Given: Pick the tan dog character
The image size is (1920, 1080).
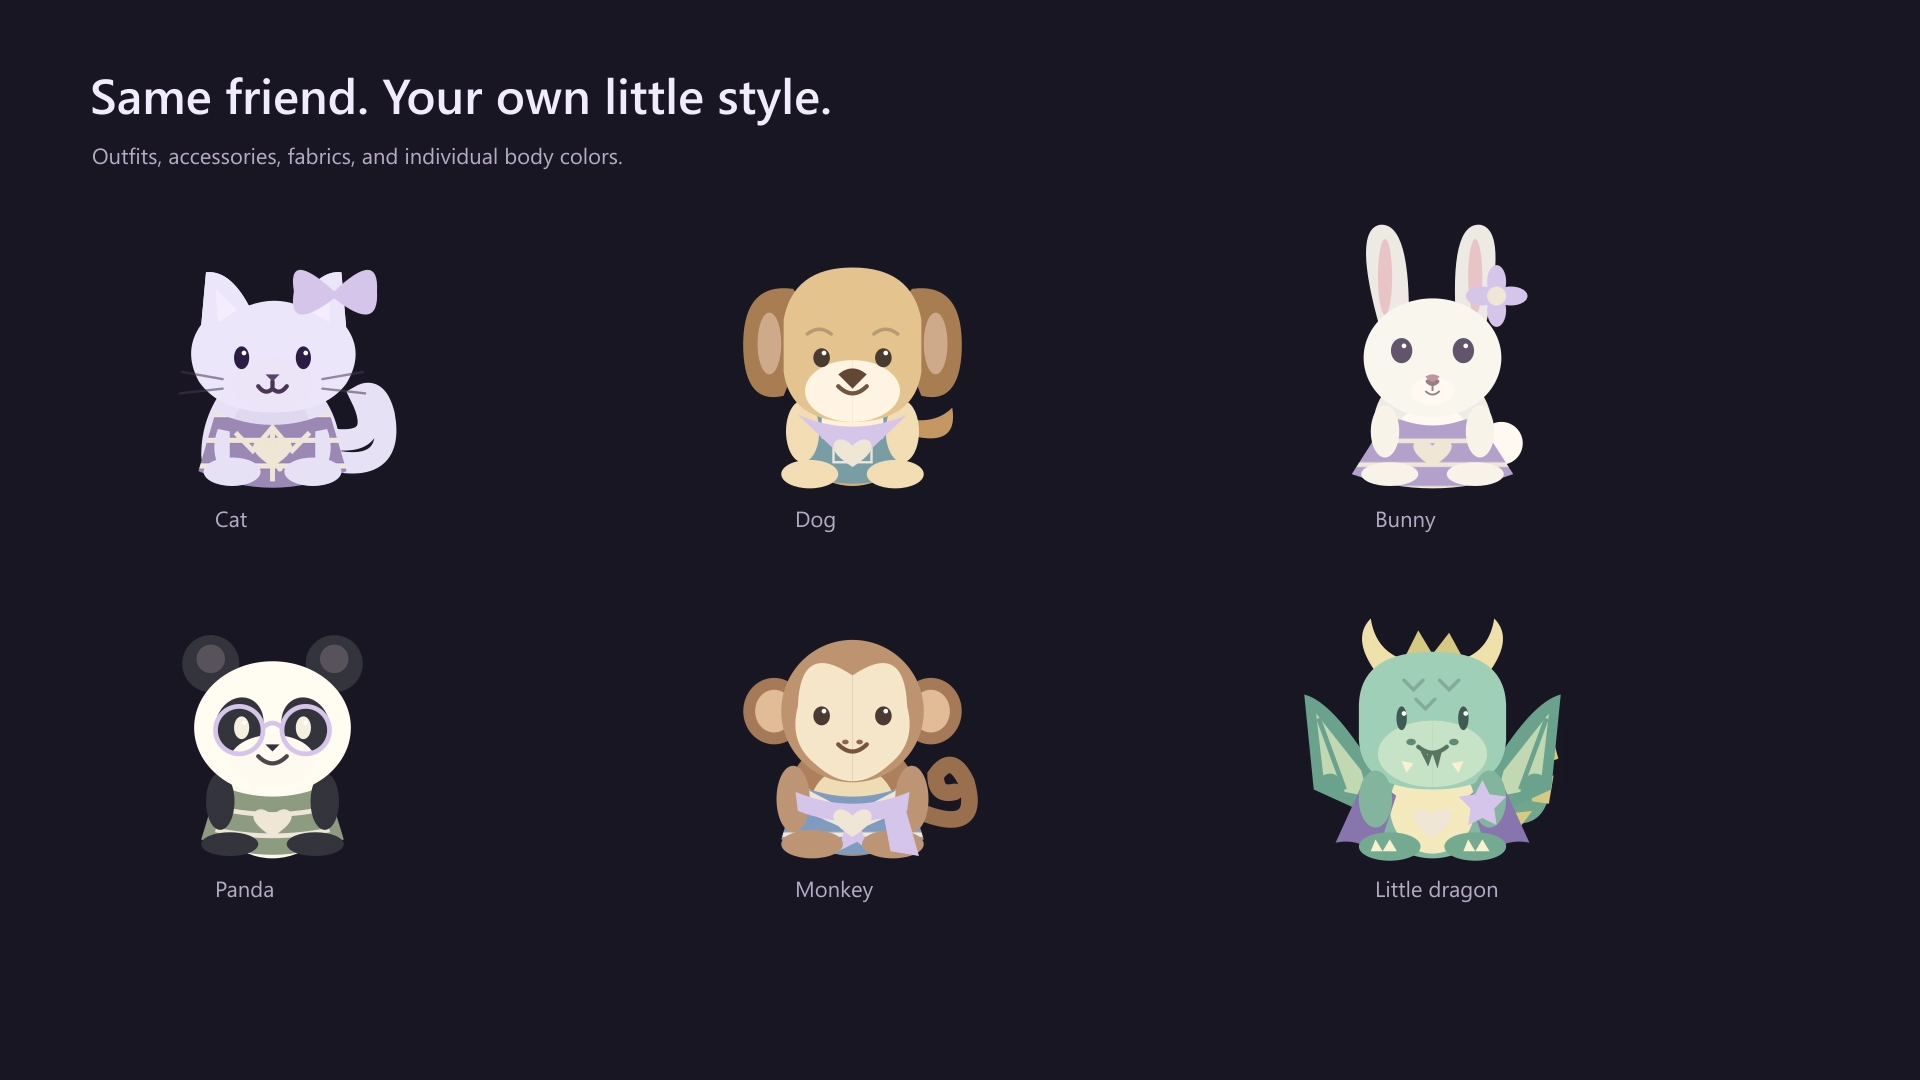Looking at the screenshot, I should (x=852, y=377).
